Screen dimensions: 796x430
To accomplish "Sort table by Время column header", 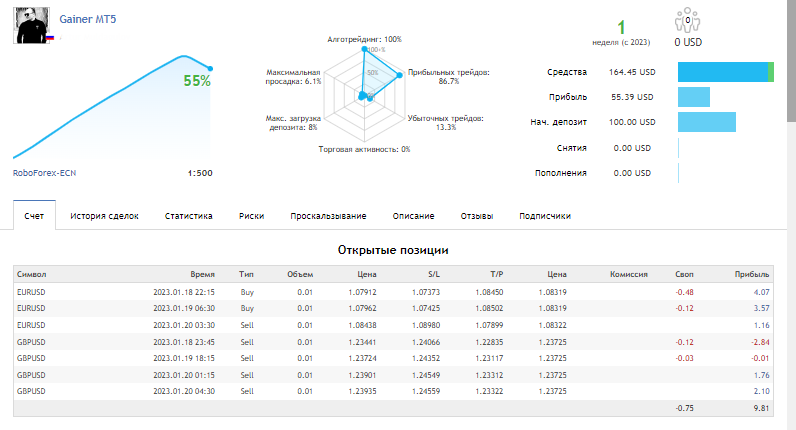I will [x=203, y=274].
